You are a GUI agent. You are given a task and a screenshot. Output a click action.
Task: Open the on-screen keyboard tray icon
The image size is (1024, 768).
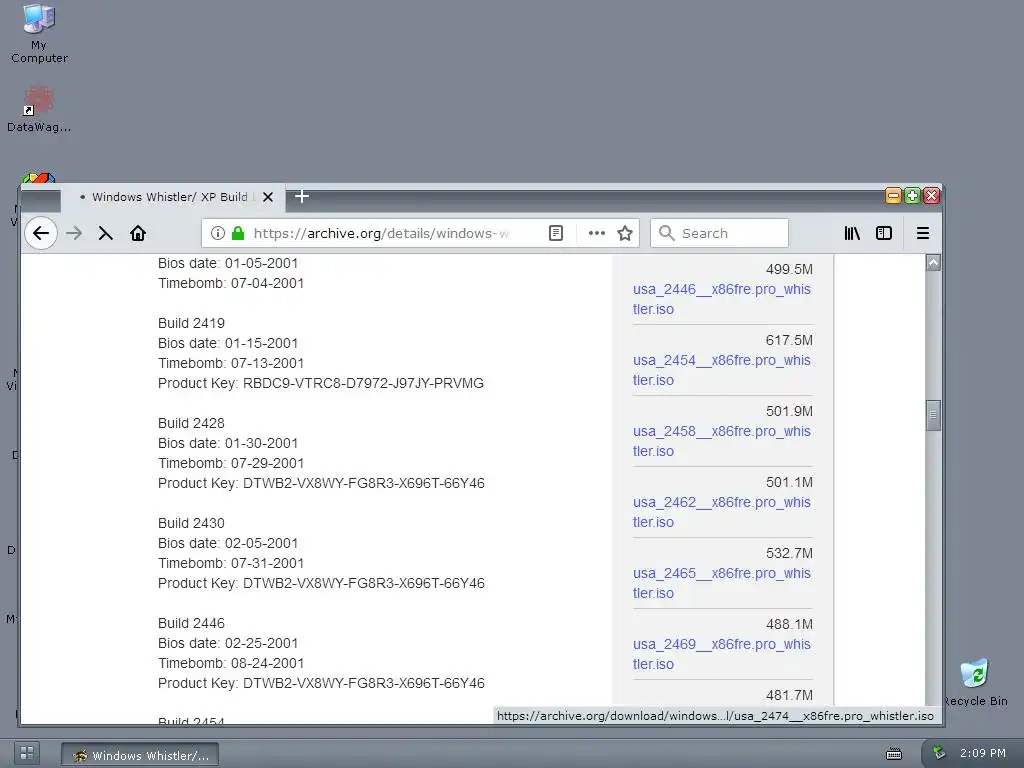894,754
